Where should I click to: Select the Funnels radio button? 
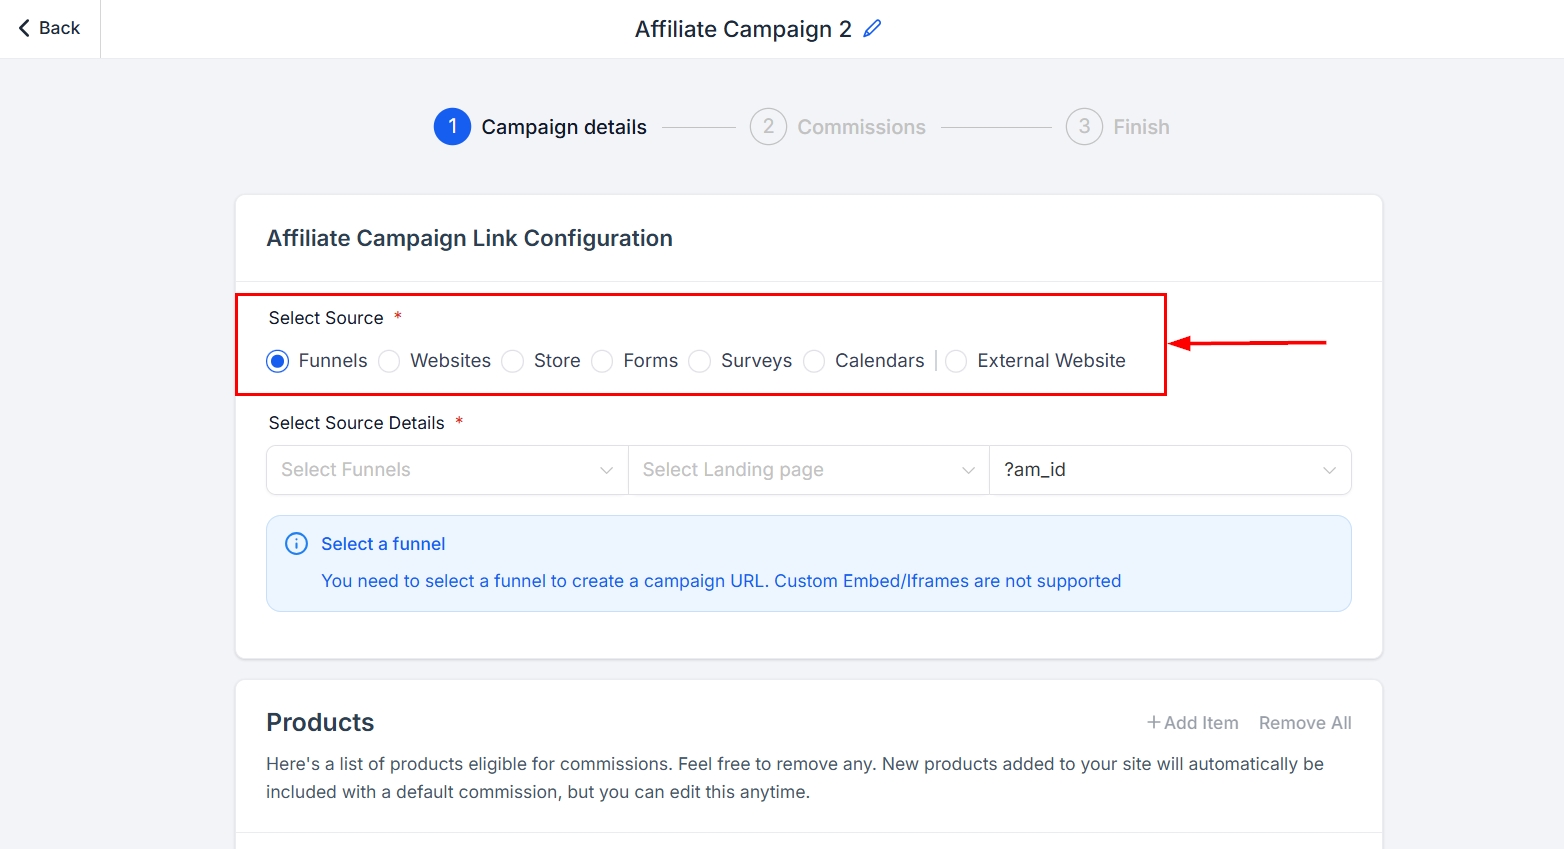278,361
